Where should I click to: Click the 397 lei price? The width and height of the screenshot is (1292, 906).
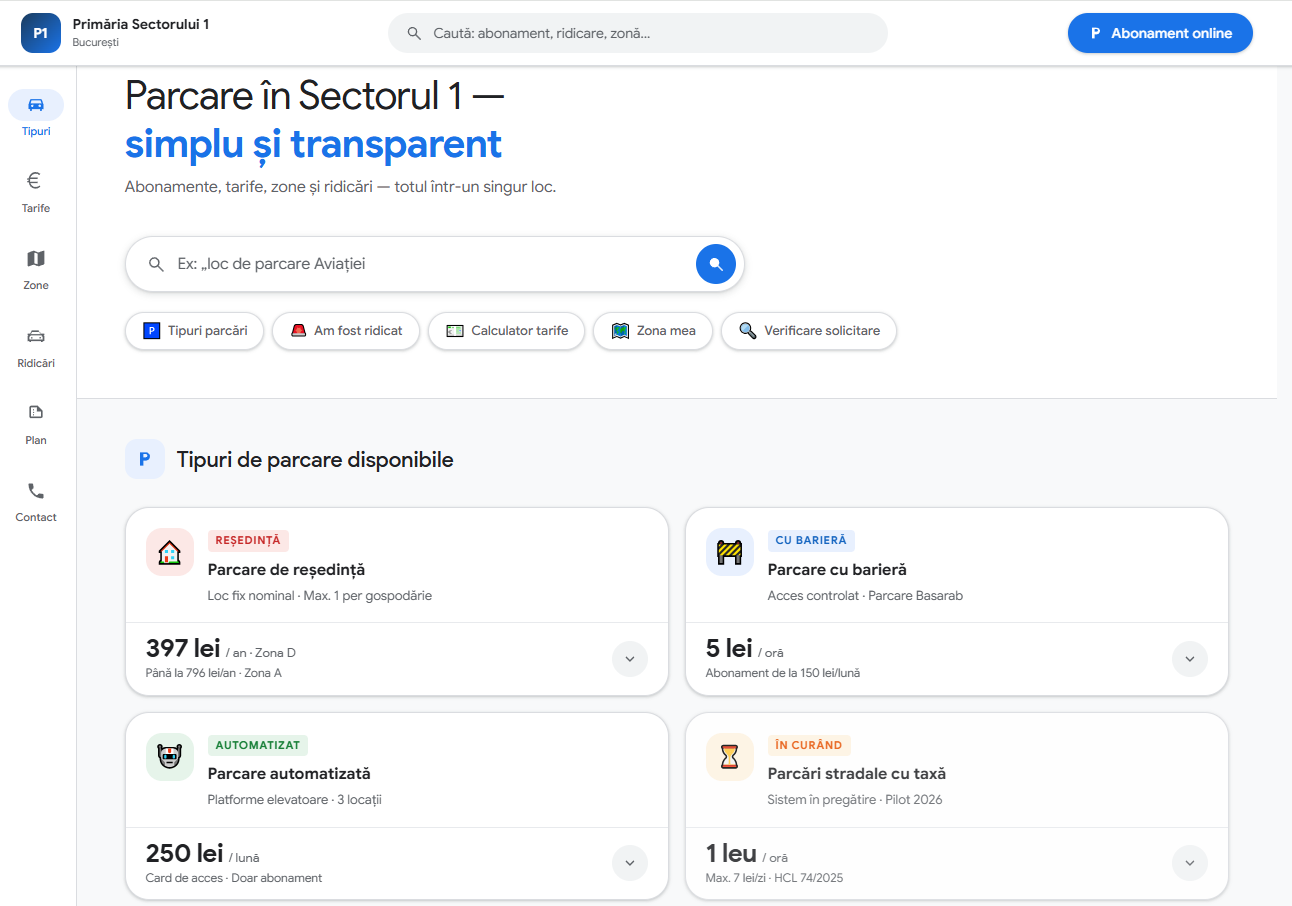(x=183, y=648)
